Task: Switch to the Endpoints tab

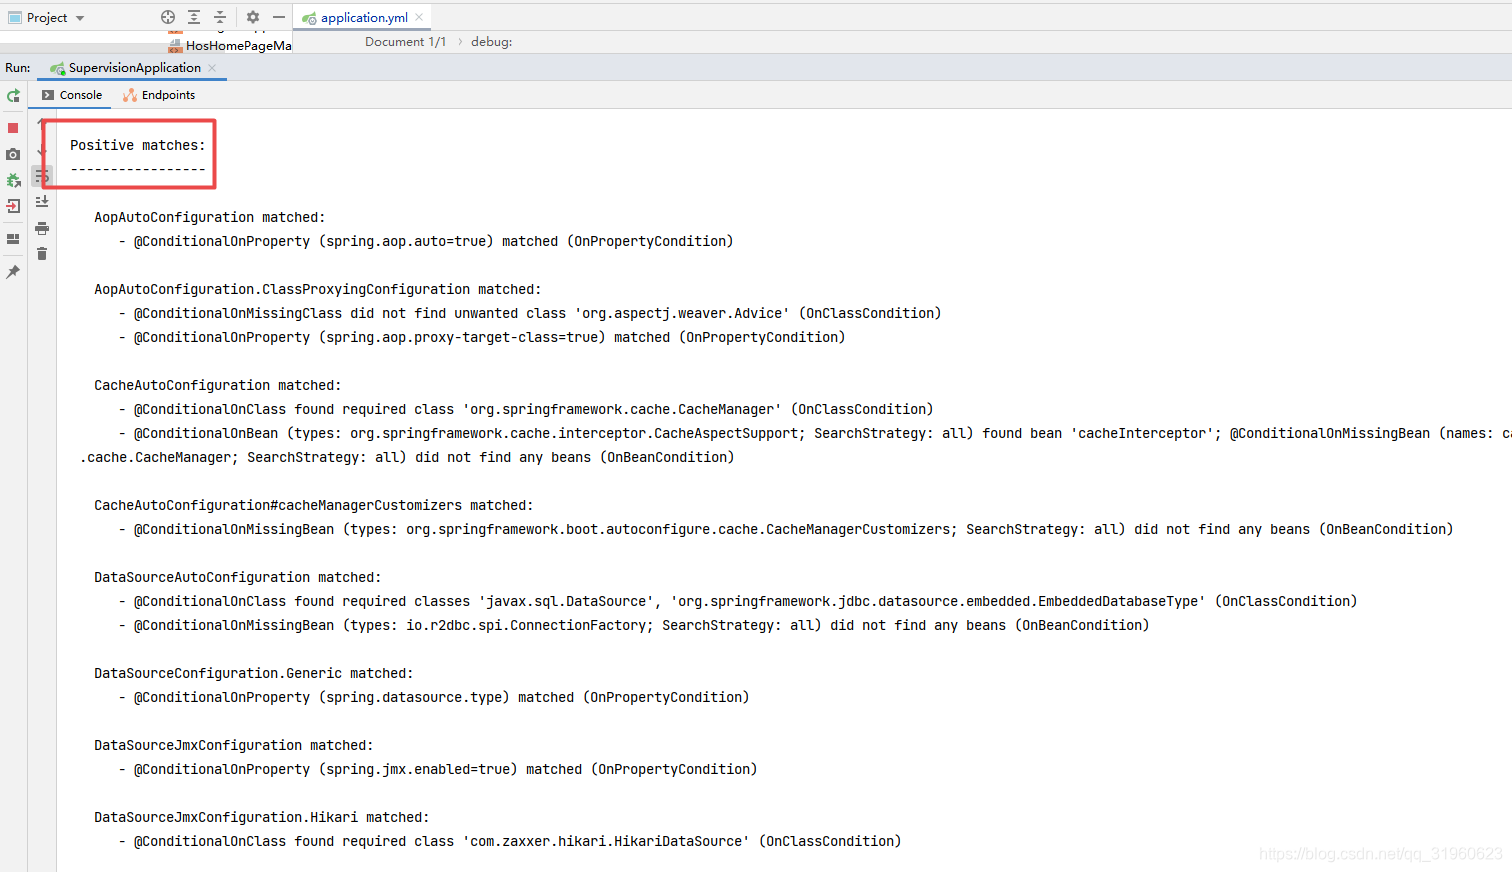Action: pos(159,95)
